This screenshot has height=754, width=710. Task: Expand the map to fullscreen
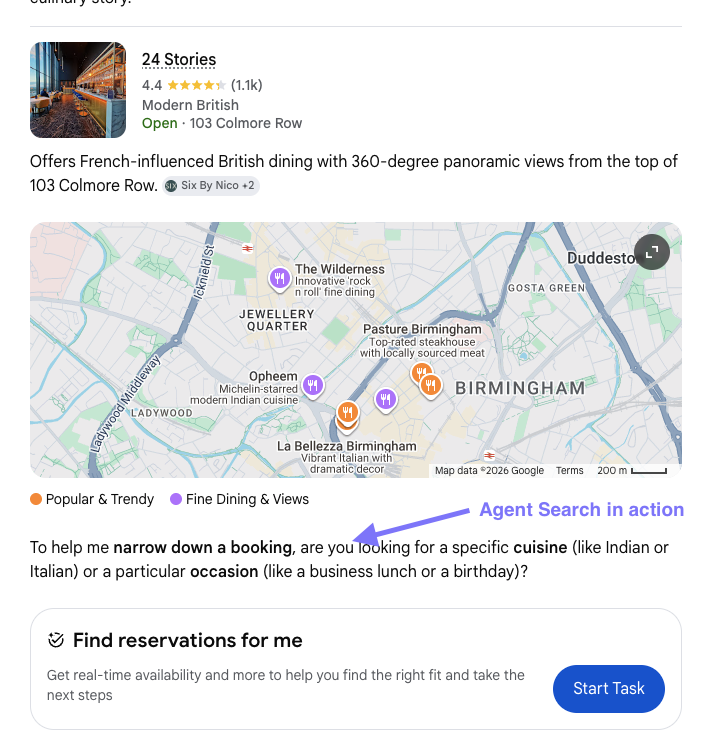click(652, 253)
